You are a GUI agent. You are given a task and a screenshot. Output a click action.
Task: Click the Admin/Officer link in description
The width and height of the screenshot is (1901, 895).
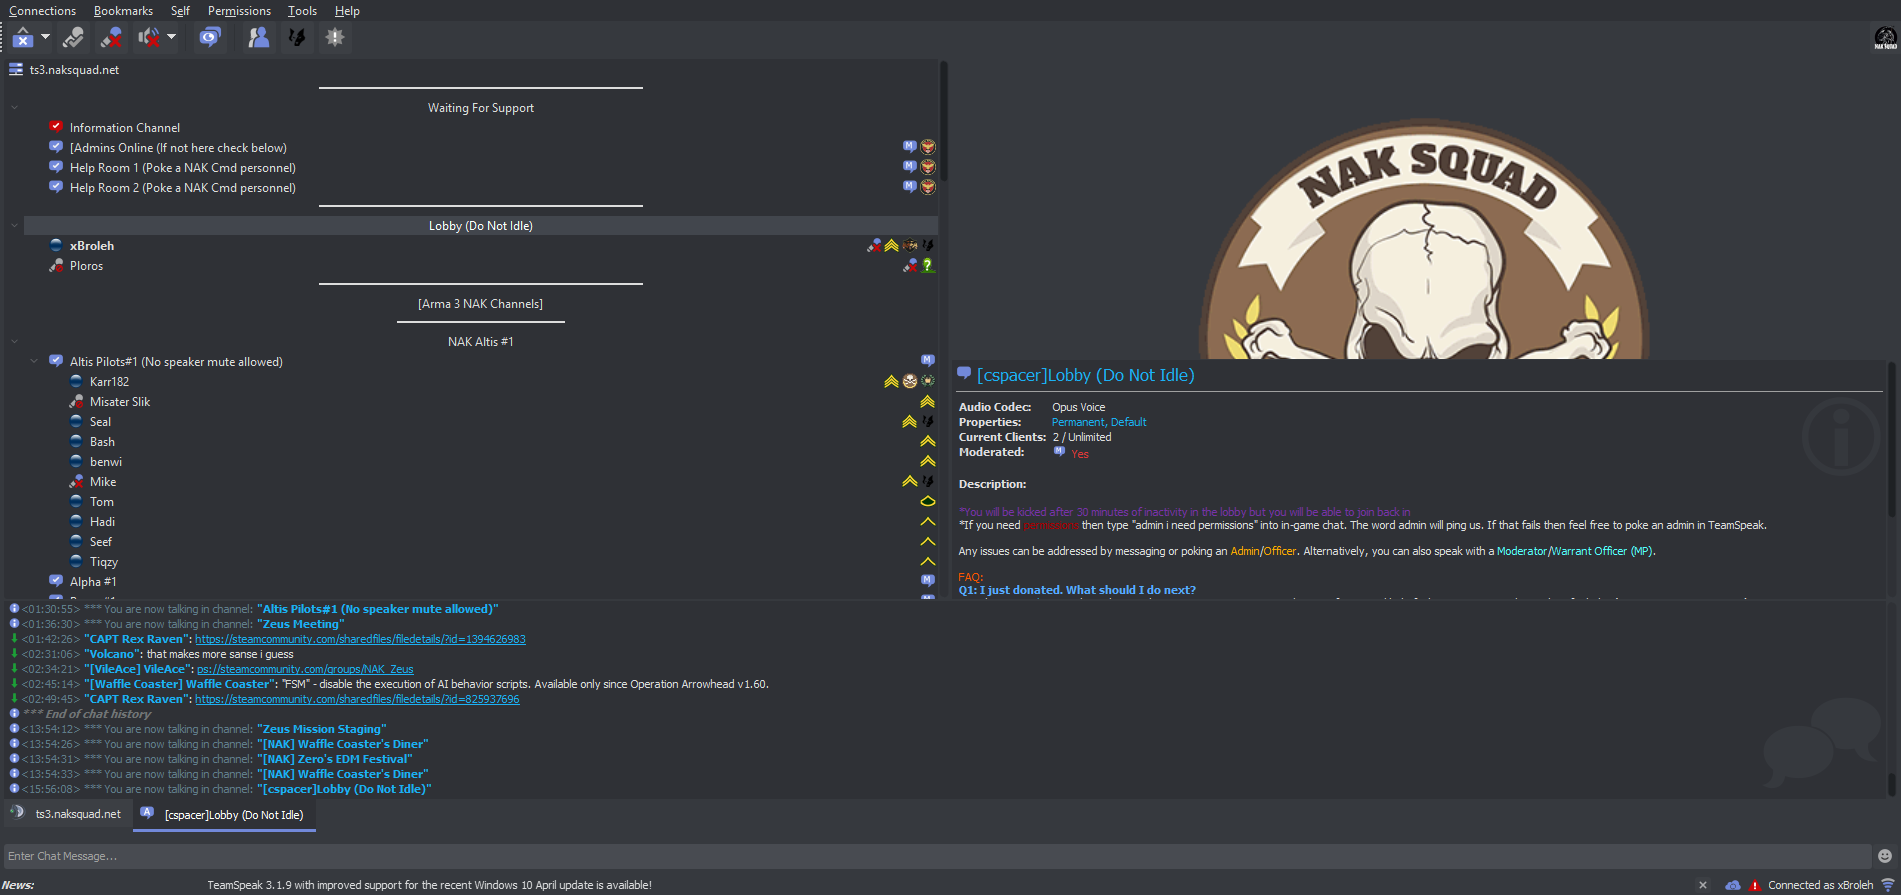coord(1263,551)
